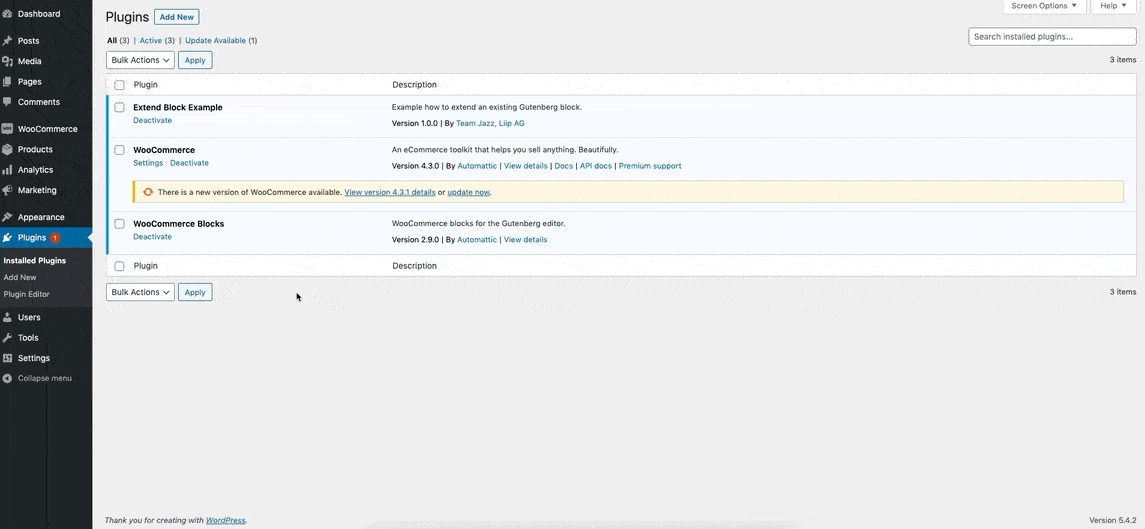
Task: Click the Tools wrench icon
Action: click(x=7, y=338)
